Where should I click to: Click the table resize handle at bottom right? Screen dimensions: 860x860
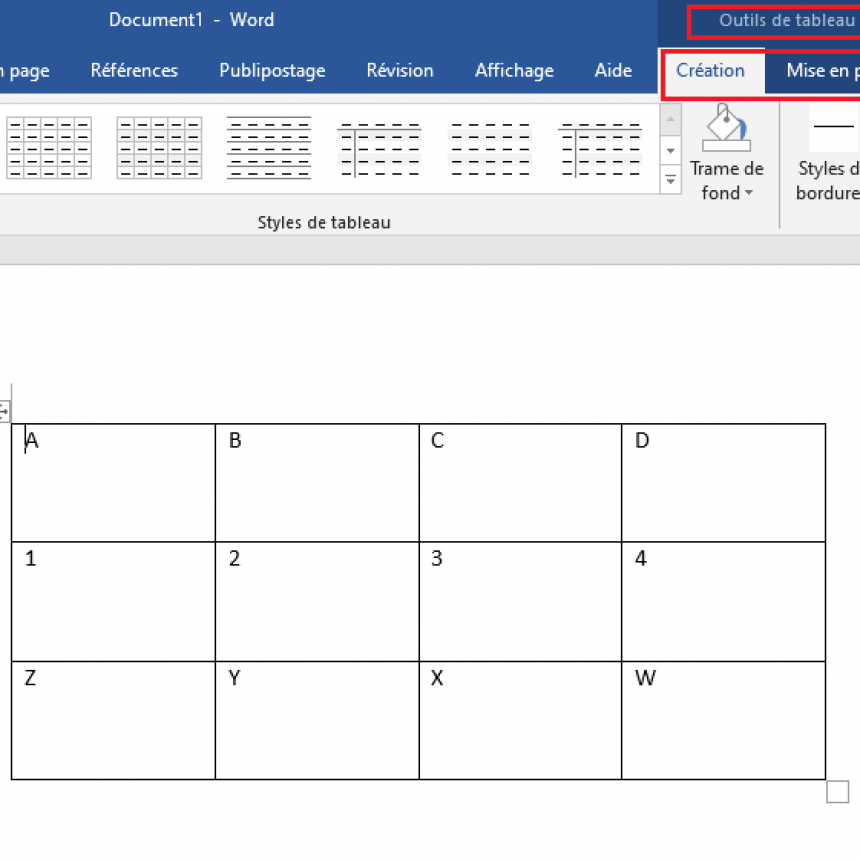click(x=837, y=792)
